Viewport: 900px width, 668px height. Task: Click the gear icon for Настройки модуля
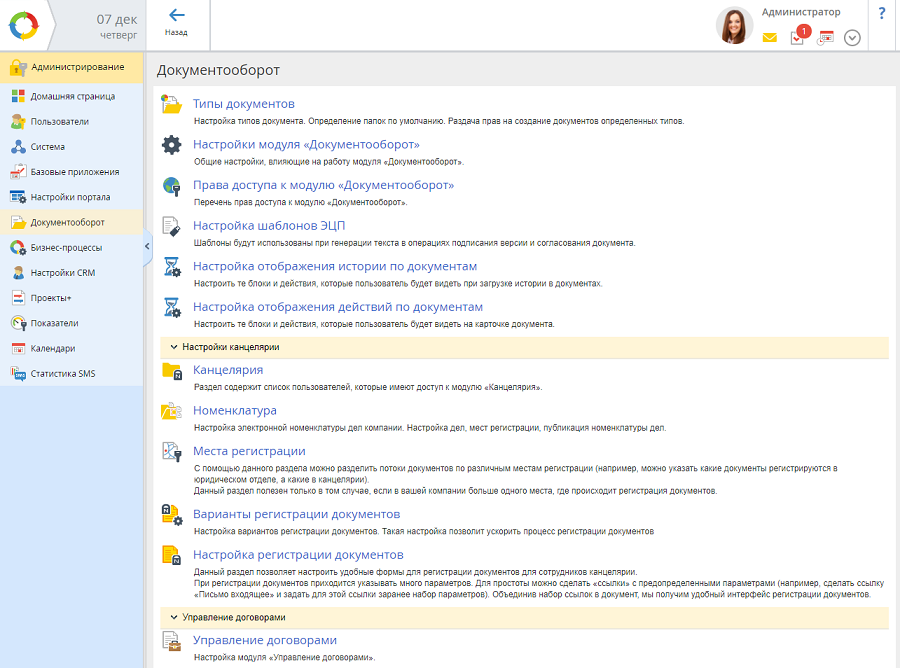coord(172,145)
